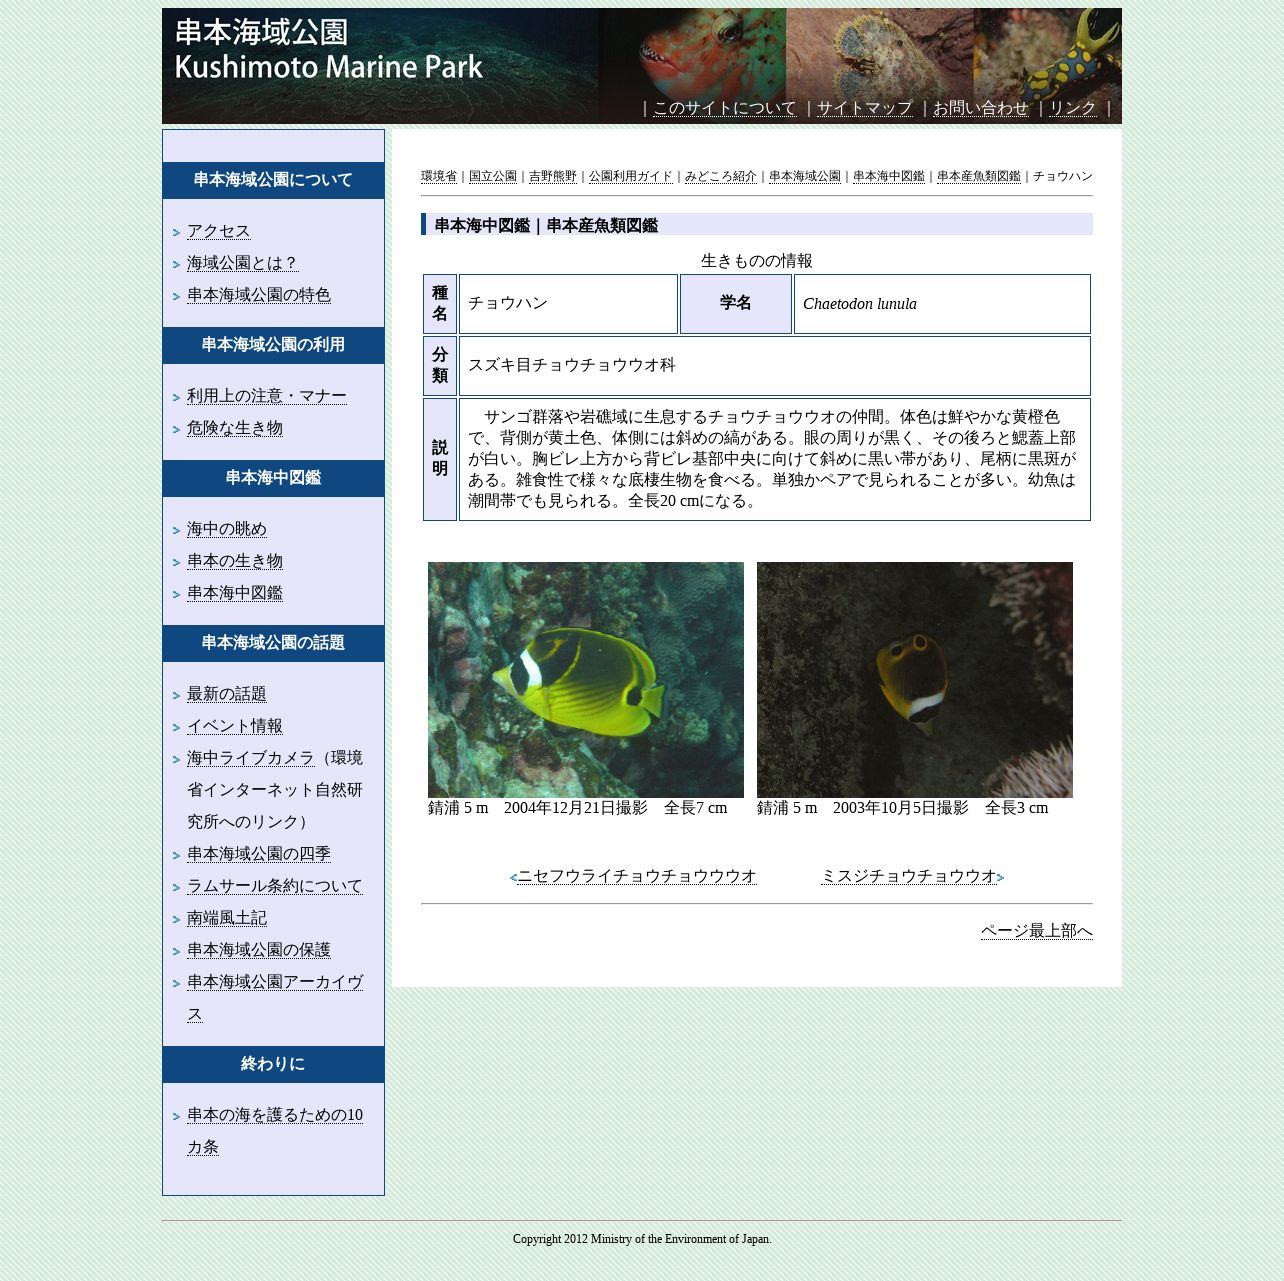Open the サイトマップ header link
The height and width of the screenshot is (1281, 1284).
(865, 108)
